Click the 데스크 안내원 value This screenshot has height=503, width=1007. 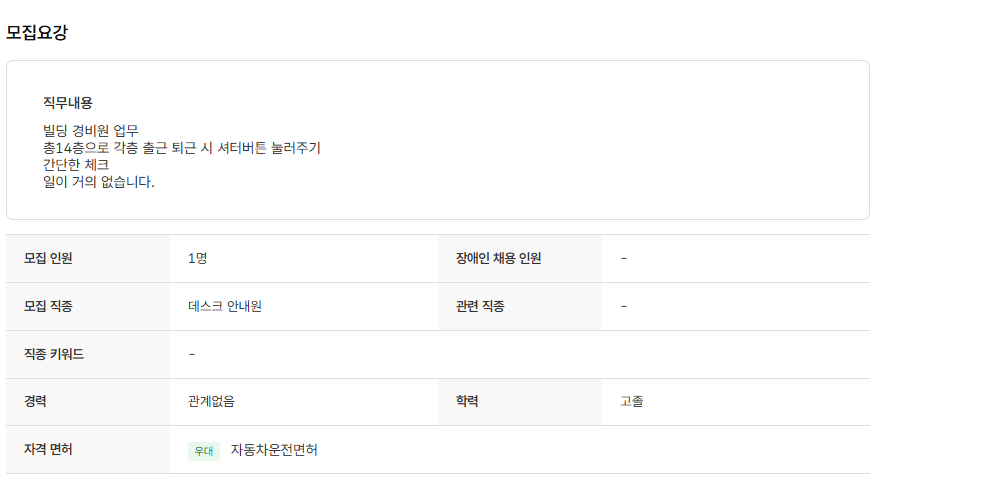click(225, 306)
